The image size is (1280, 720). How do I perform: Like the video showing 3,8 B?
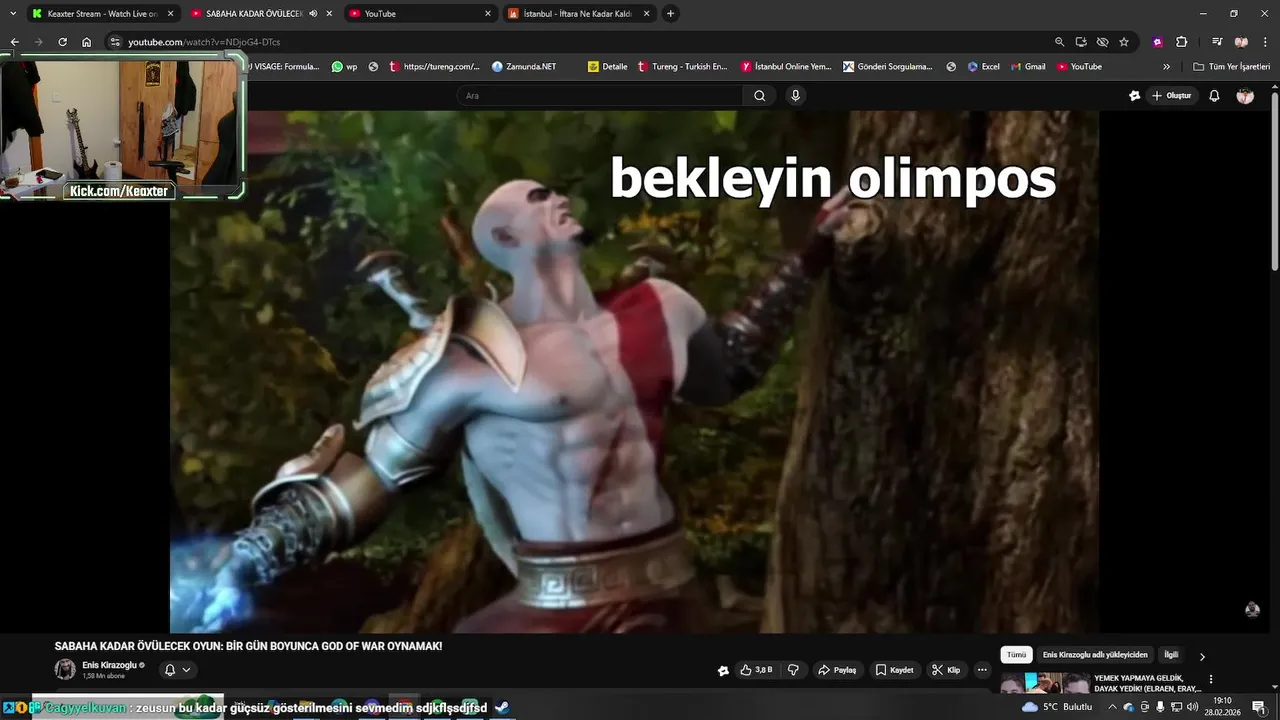pos(756,670)
